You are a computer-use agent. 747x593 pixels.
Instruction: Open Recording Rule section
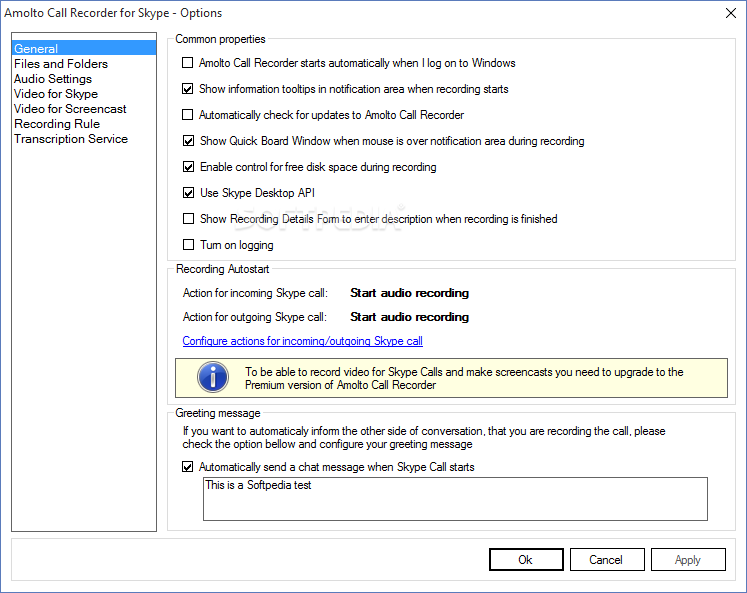click(57, 124)
